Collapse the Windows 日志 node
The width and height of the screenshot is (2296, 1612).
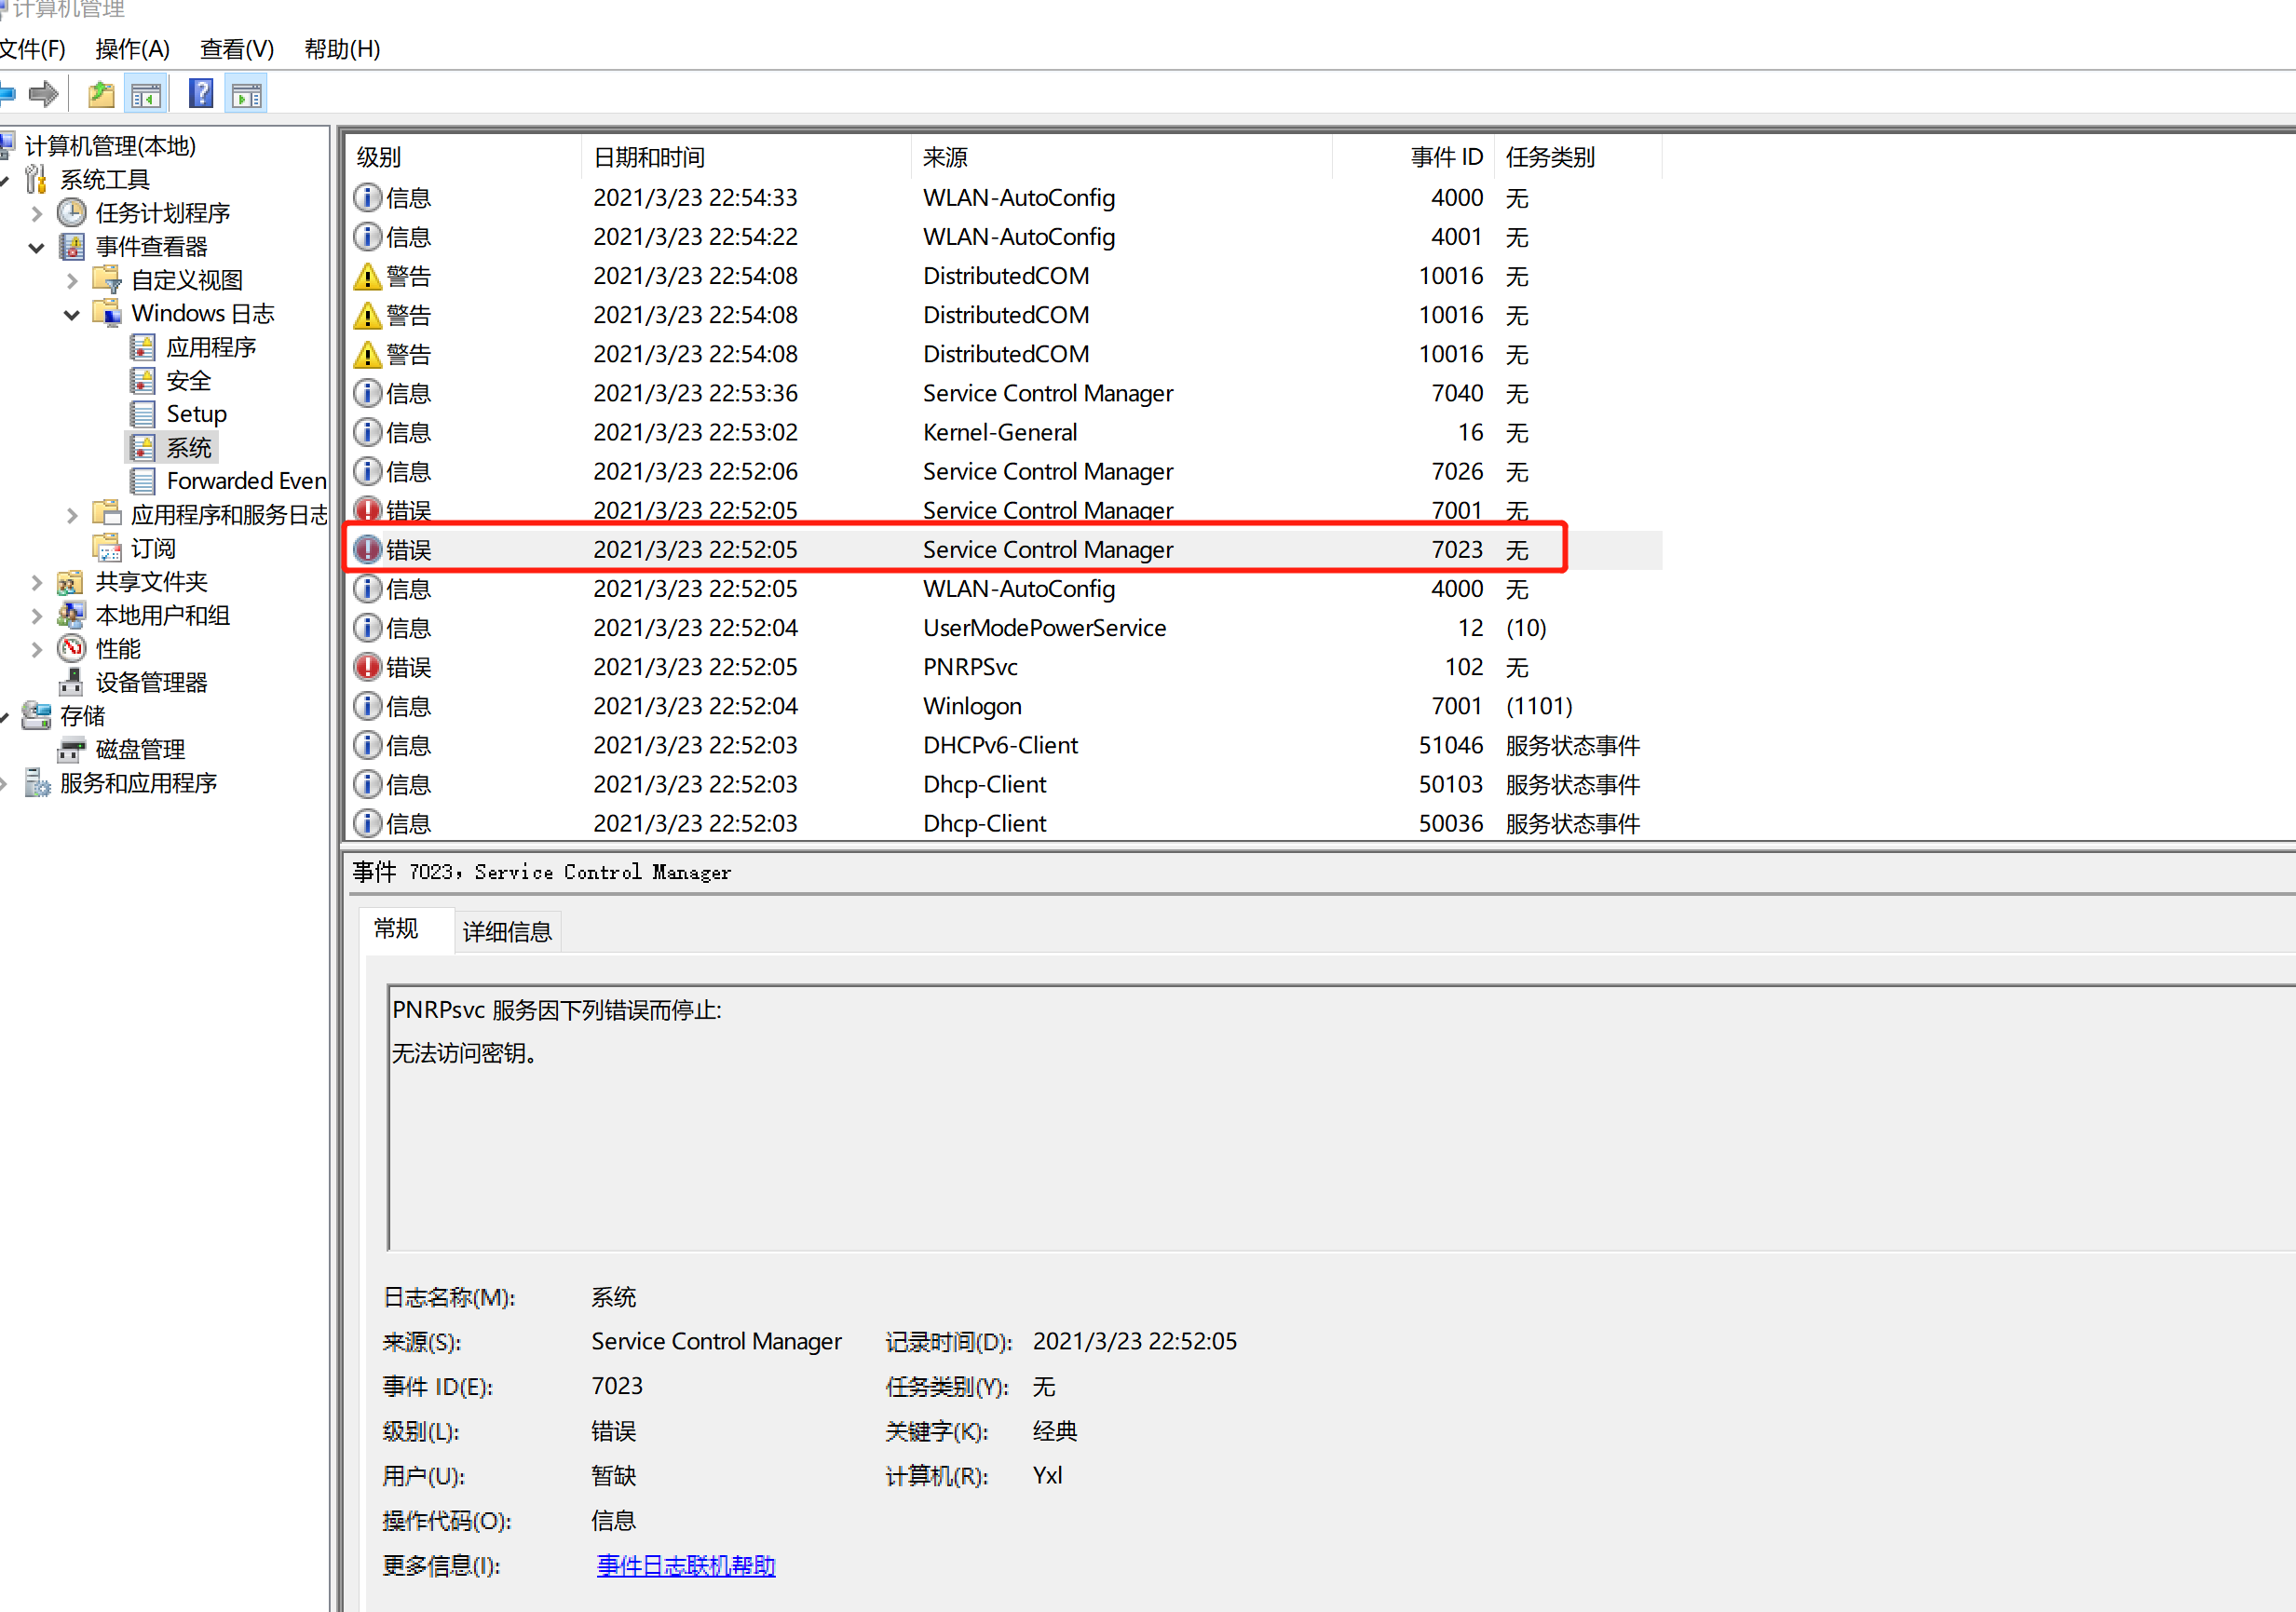(x=72, y=314)
